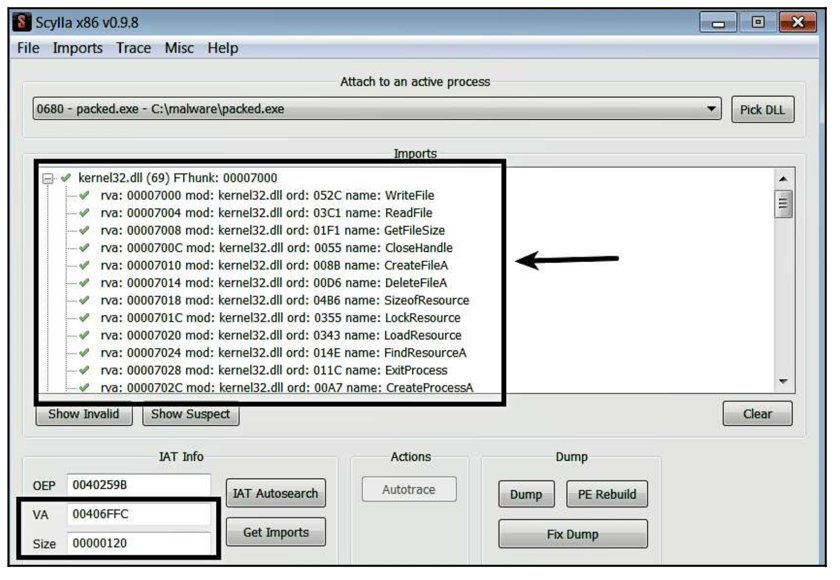The image size is (840, 580).
Task: Click the Scylla application icon in title bar
Action: [x=22, y=22]
